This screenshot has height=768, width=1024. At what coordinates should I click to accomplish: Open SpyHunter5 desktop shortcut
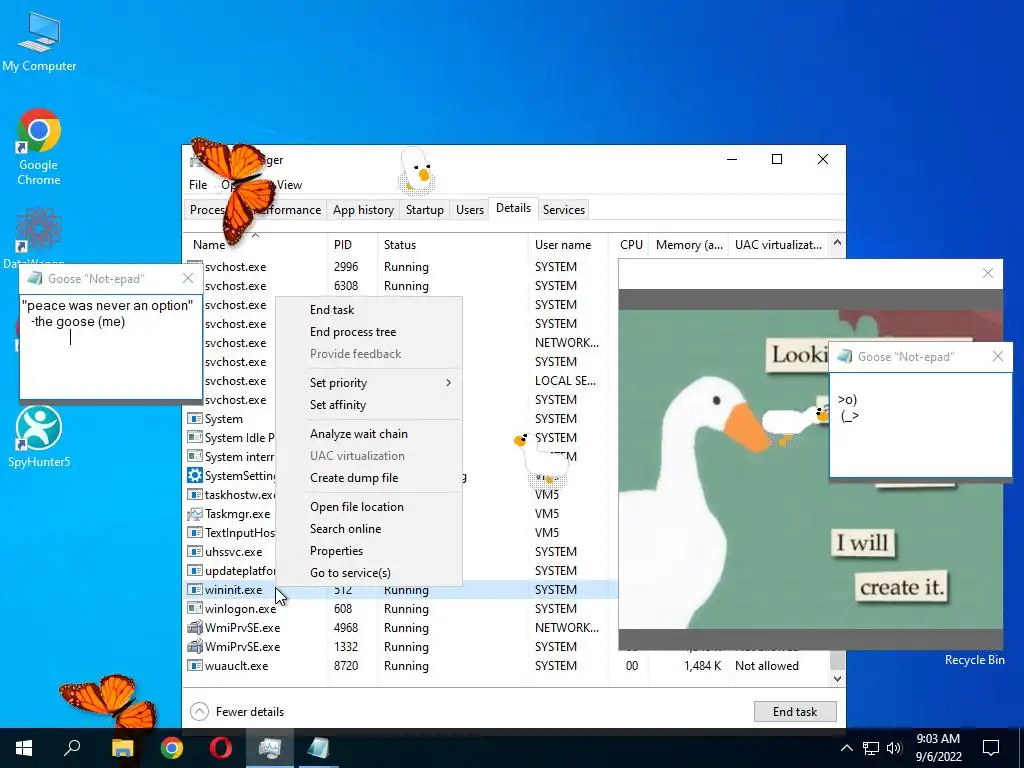click(39, 436)
